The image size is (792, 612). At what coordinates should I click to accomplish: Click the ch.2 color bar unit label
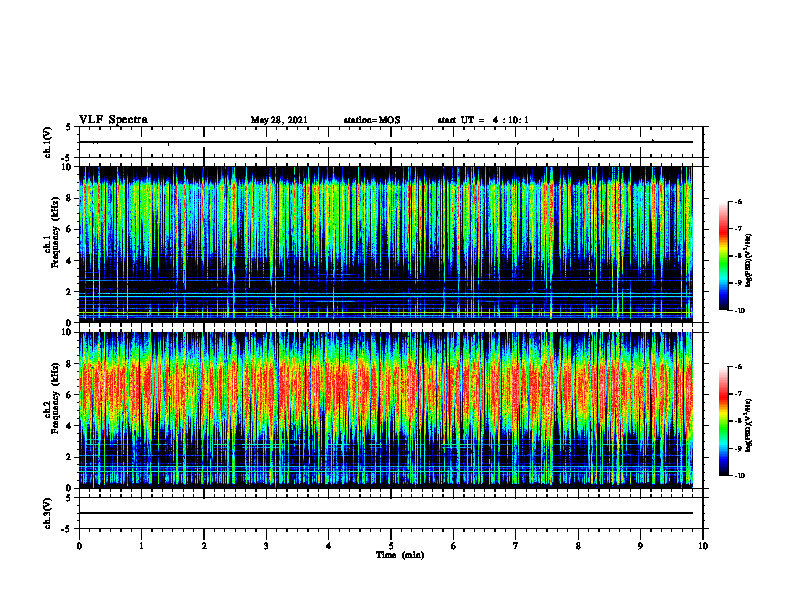(749, 426)
